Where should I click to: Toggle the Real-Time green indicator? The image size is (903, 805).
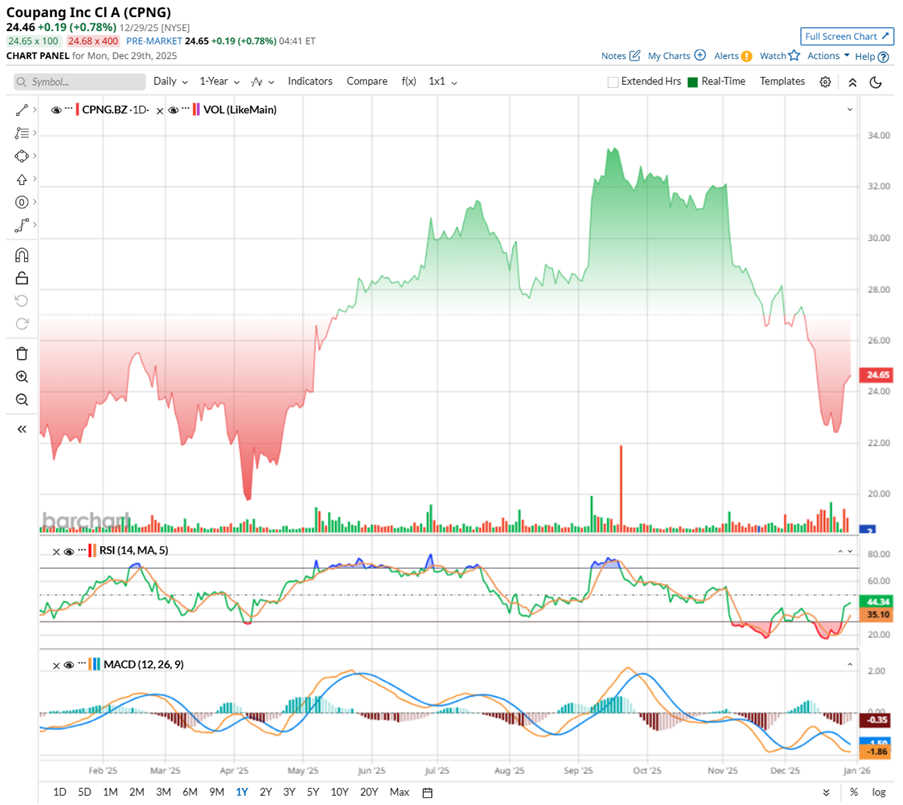point(693,82)
